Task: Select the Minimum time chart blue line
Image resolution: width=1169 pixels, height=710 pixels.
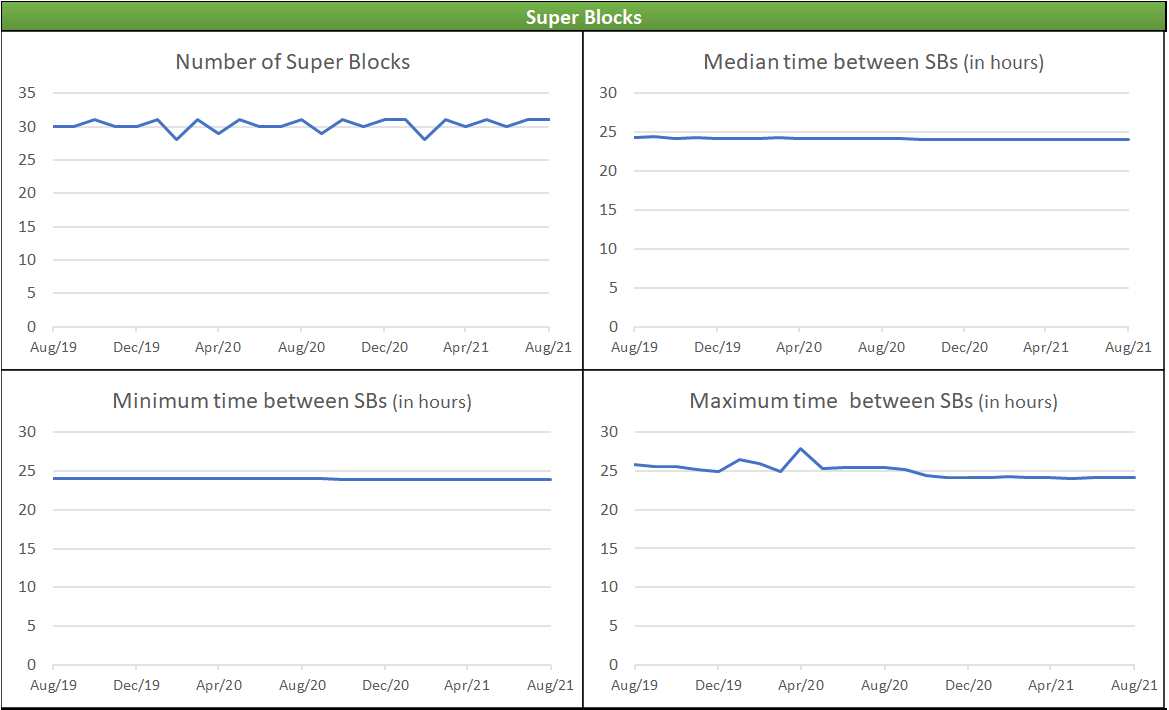Action: click(x=301, y=479)
